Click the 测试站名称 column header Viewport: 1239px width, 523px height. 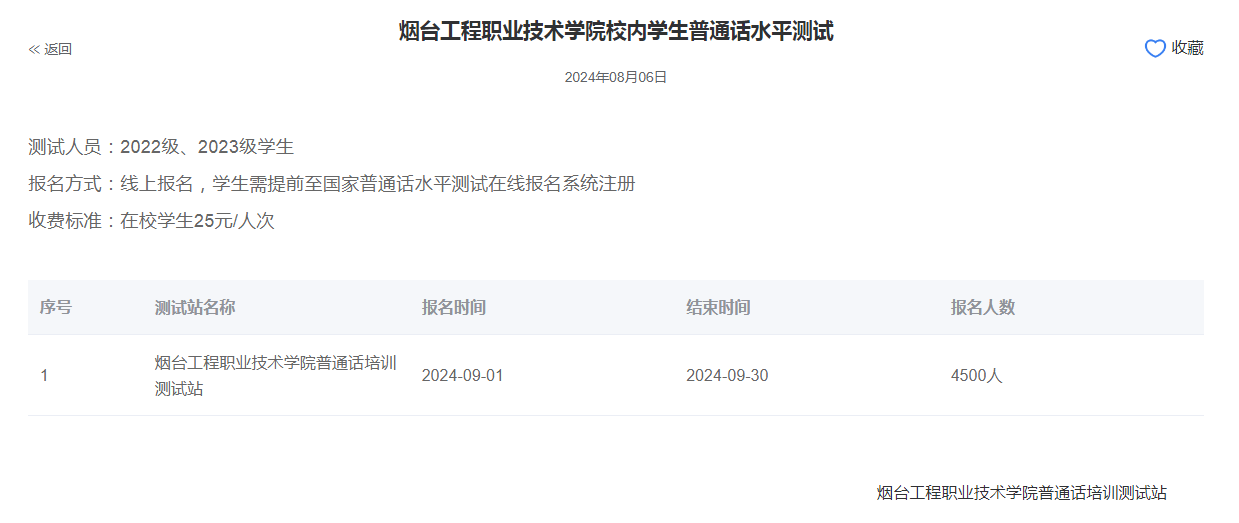[x=195, y=307]
